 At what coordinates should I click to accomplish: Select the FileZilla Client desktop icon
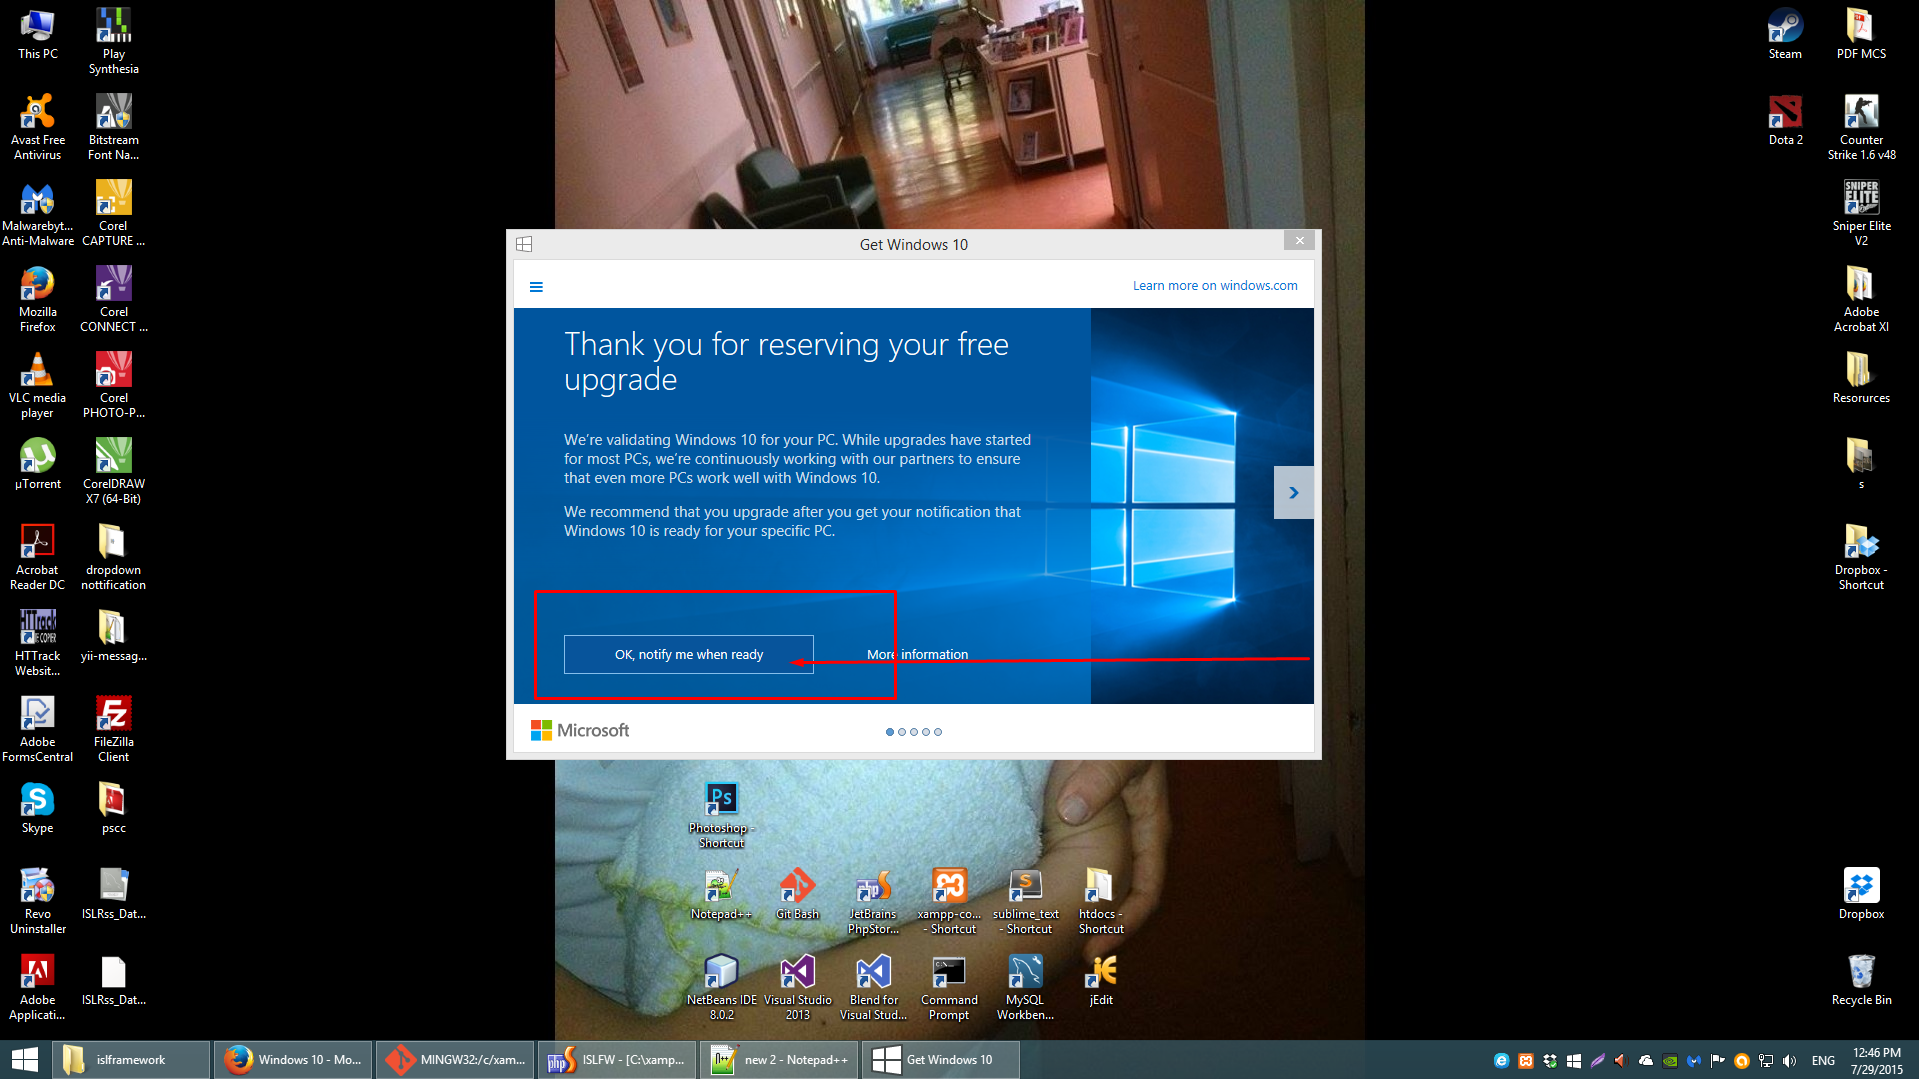[x=114, y=729]
